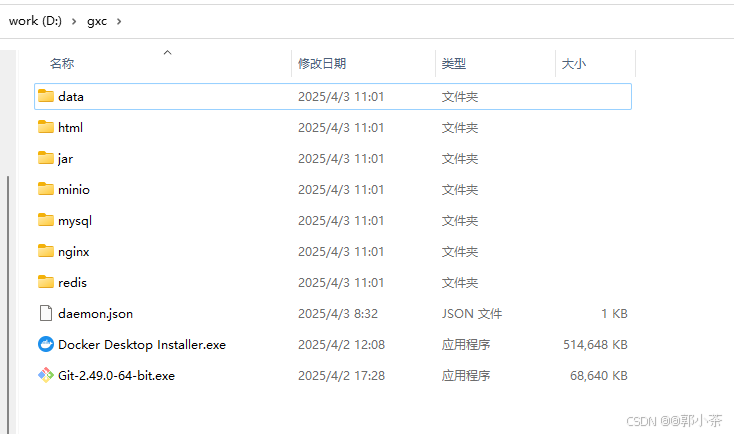Sort by 类型 column header
Image resolution: width=734 pixels, height=434 pixels.
pyautogui.click(x=454, y=63)
